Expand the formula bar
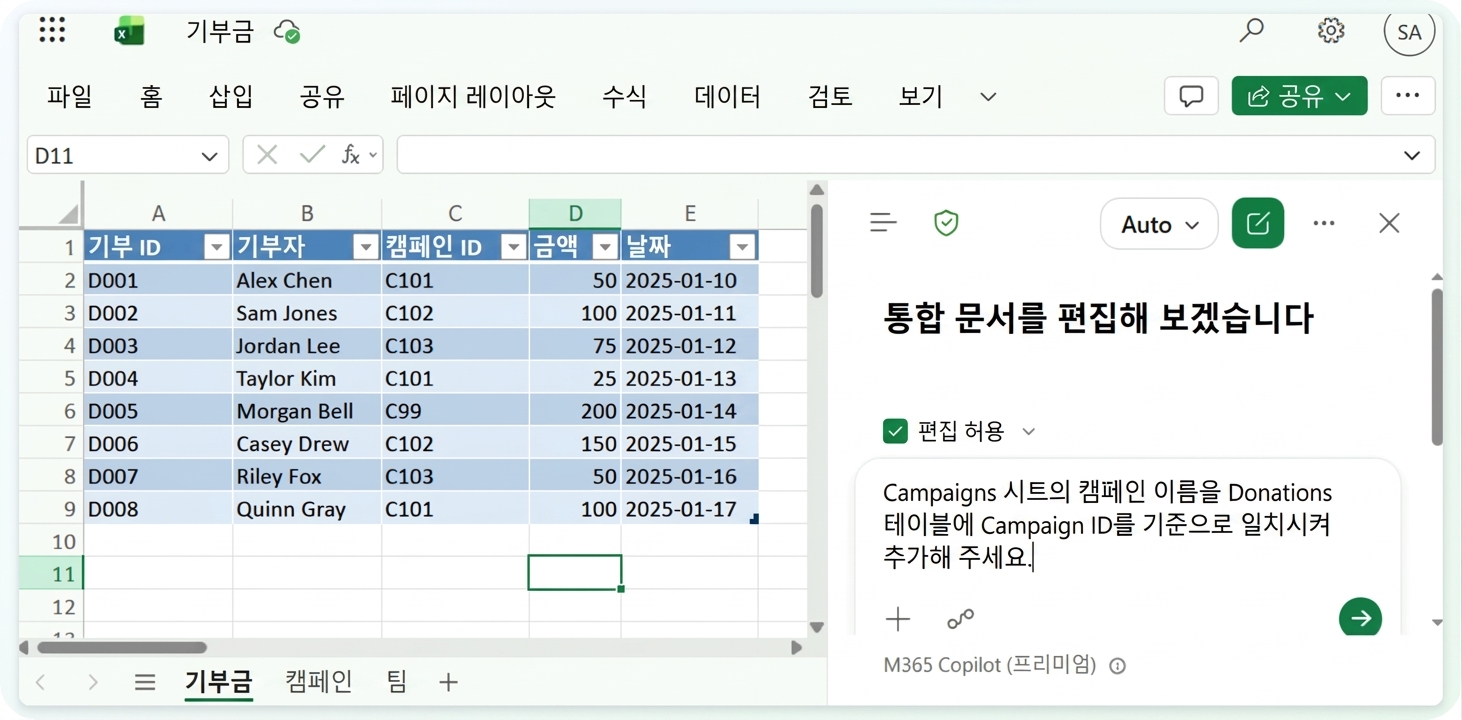The height and width of the screenshot is (720, 1462). [1412, 155]
